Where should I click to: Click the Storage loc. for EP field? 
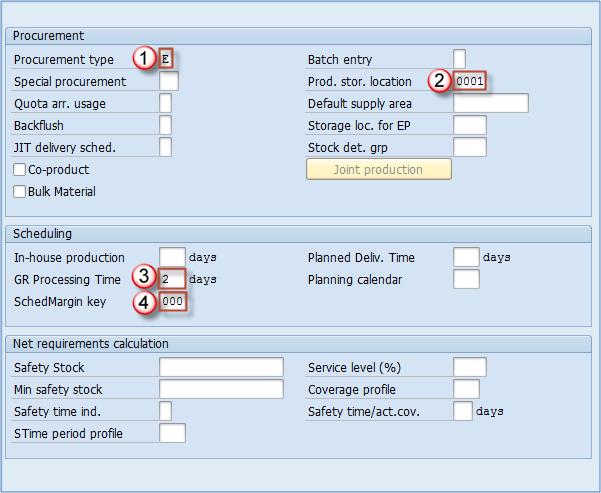[469, 125]
